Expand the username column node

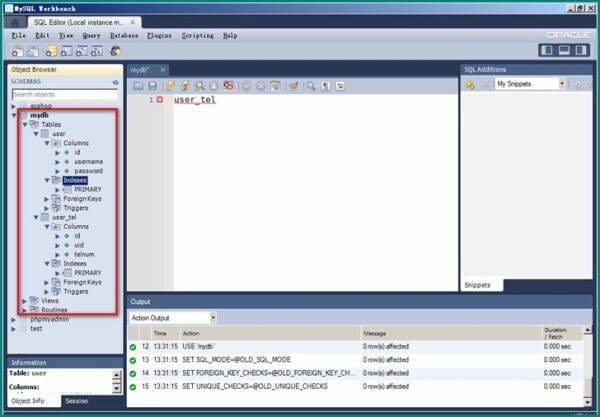pyautogui.click(x=58, y=162)
